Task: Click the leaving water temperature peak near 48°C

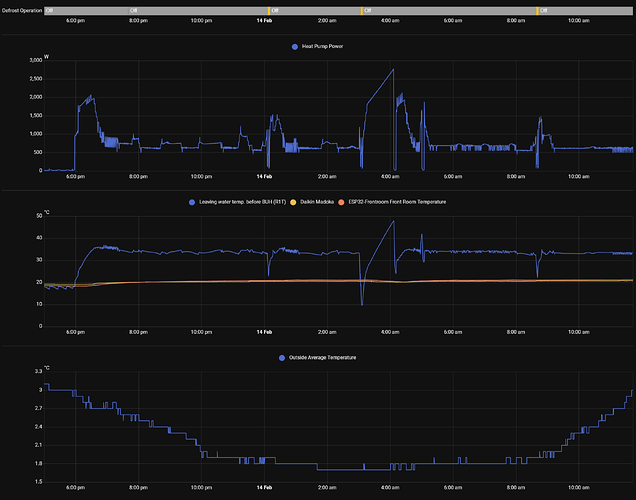Action: point(393,221)
